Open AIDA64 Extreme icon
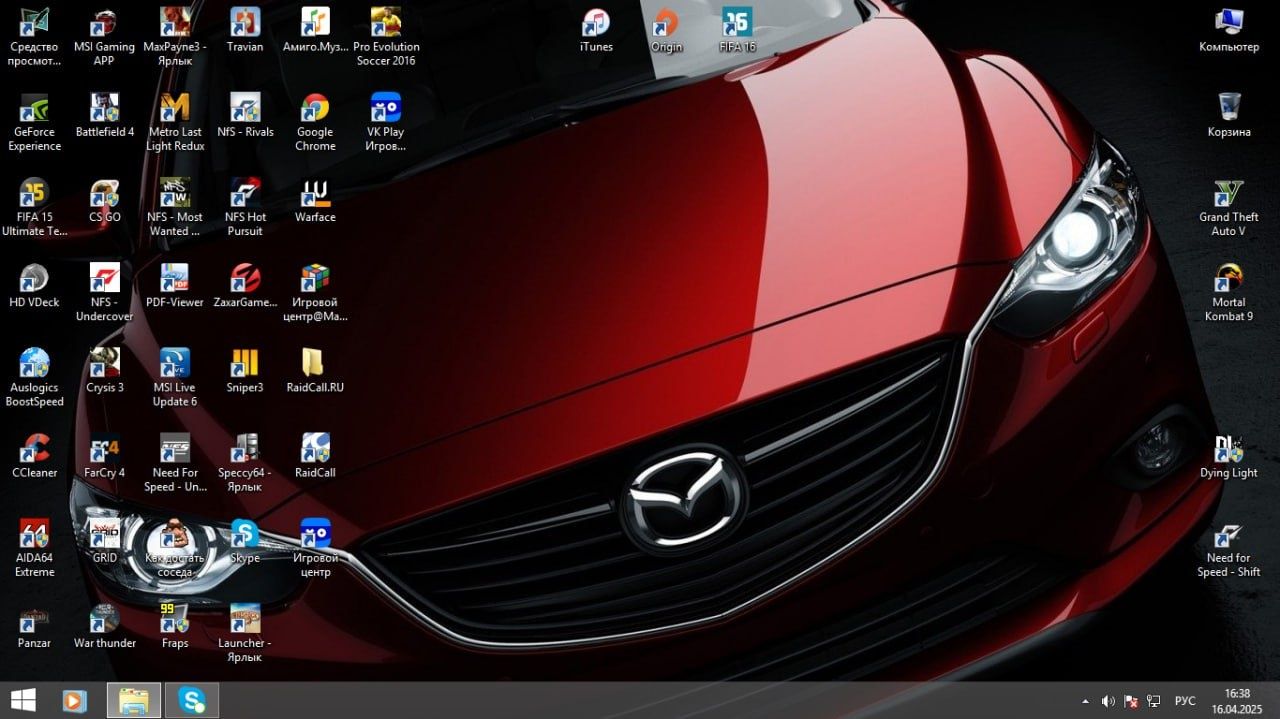1280x719 pixels. click(x=35, y=547)
